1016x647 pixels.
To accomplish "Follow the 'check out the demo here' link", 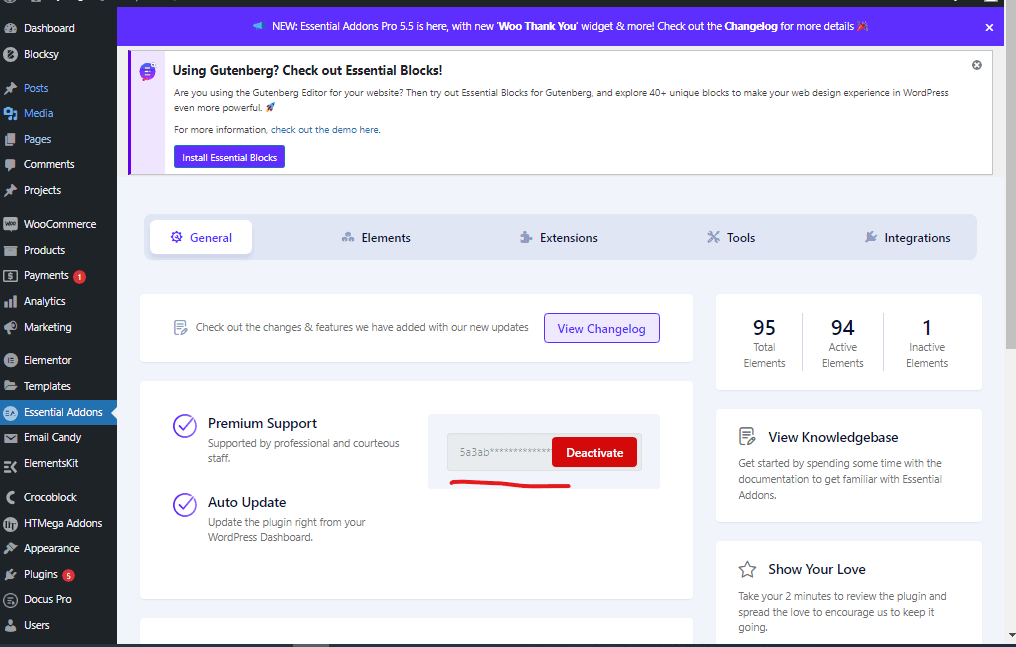I will tap(325, 130).
